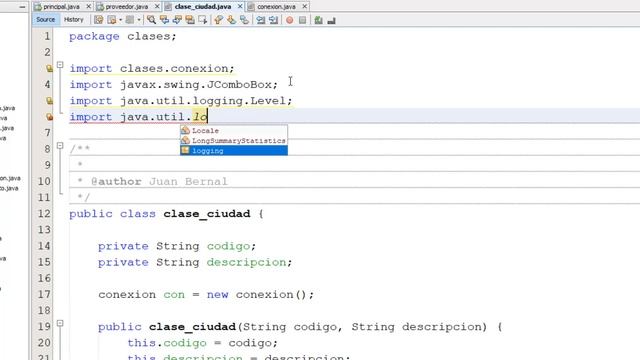Click the Forward navigation icon

click(x=130, y=20)
